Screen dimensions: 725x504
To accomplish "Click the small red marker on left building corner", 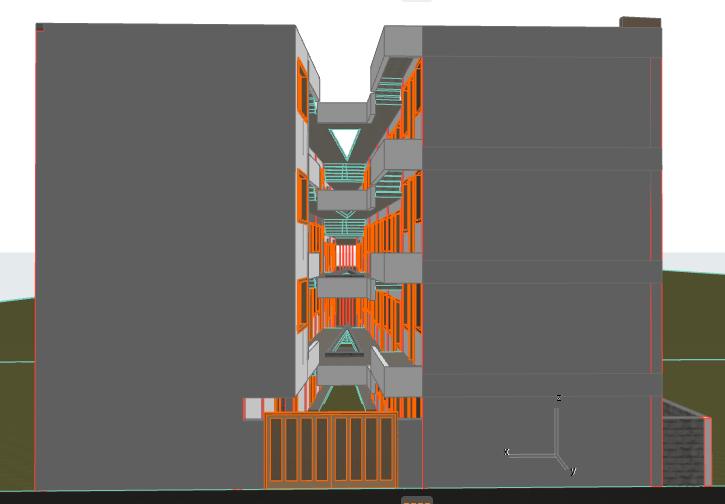I will (x=39, y=28).
